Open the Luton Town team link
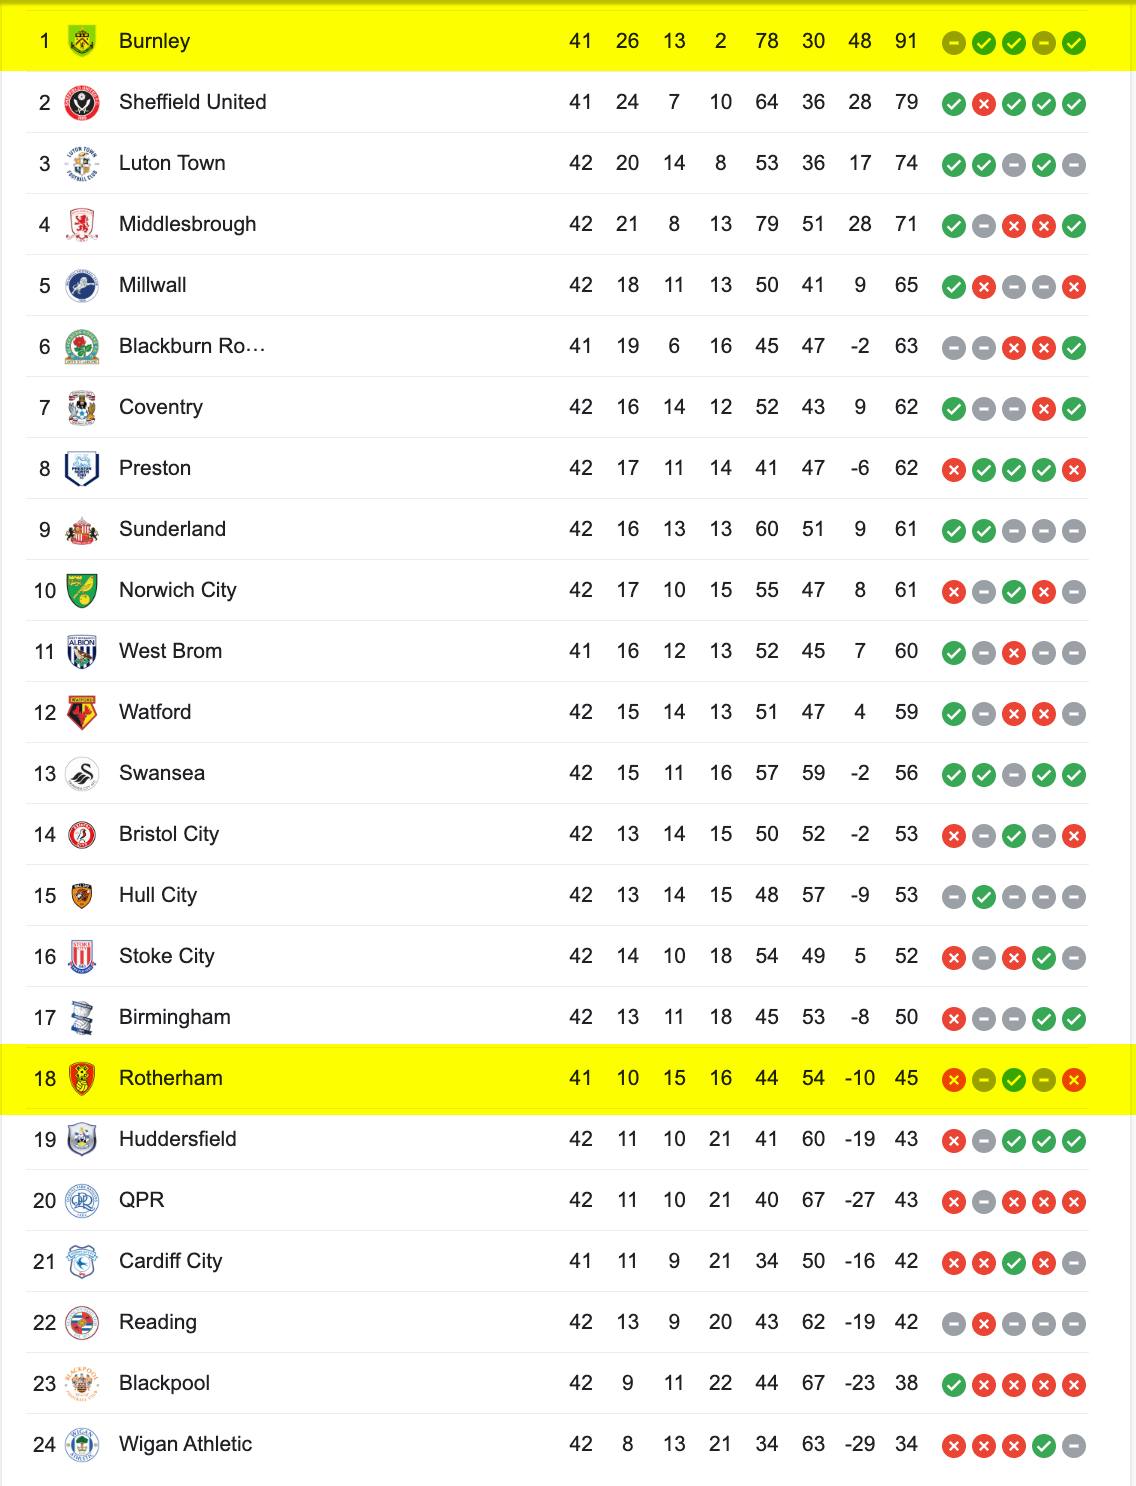Viewport: 1136px width, 1486px height. click(172, 163)
